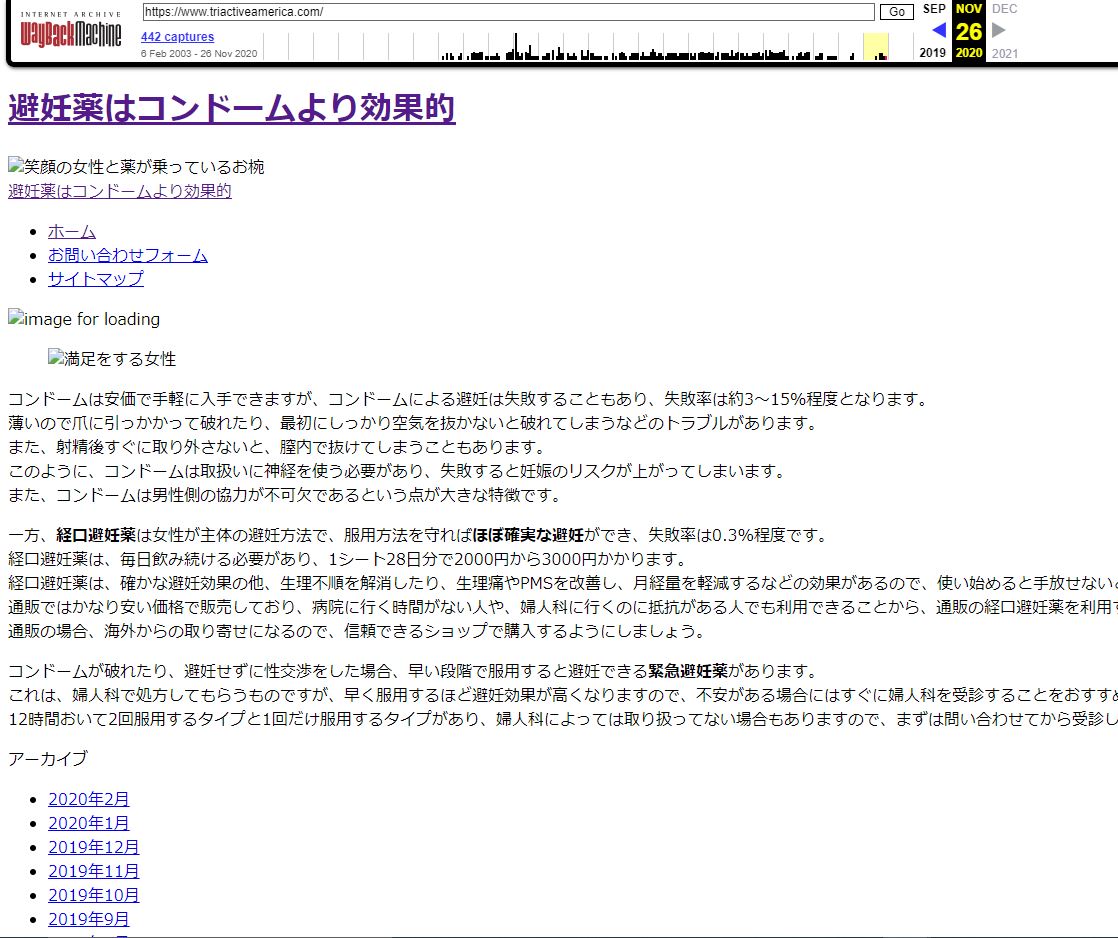Click the Wayback Machine logo
The height and width of the screenshot is (938, 1118).
[x=71, y=32]
